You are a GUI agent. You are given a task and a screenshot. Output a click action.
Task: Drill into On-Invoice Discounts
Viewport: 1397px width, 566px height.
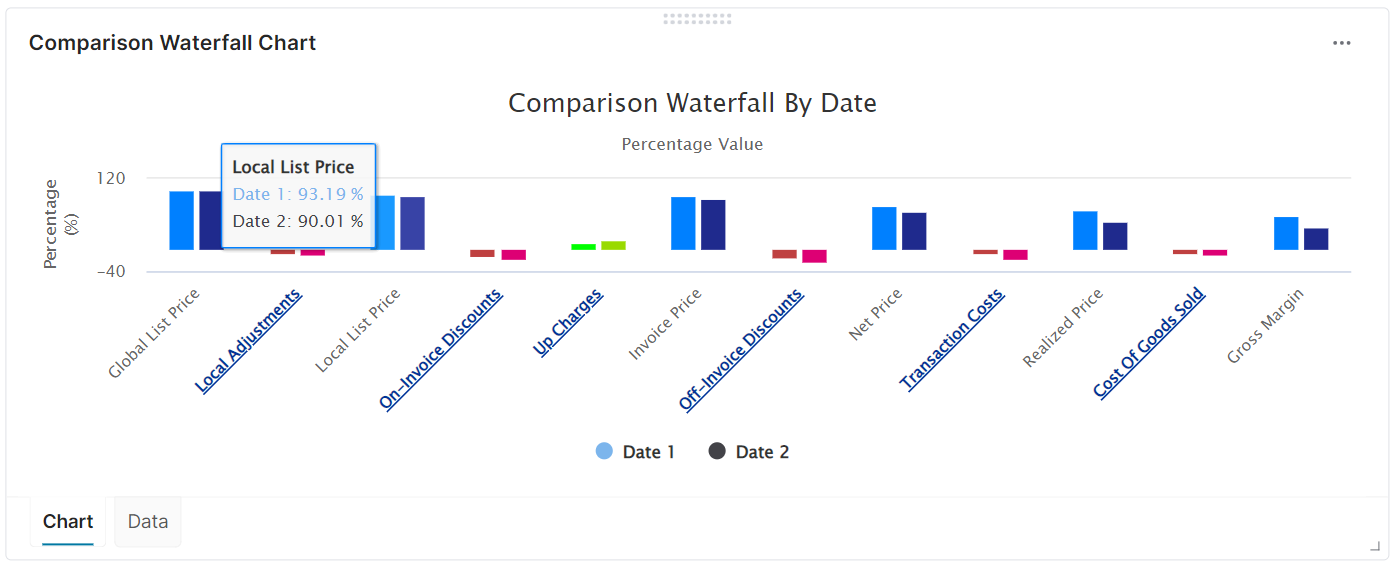point(441,349)
